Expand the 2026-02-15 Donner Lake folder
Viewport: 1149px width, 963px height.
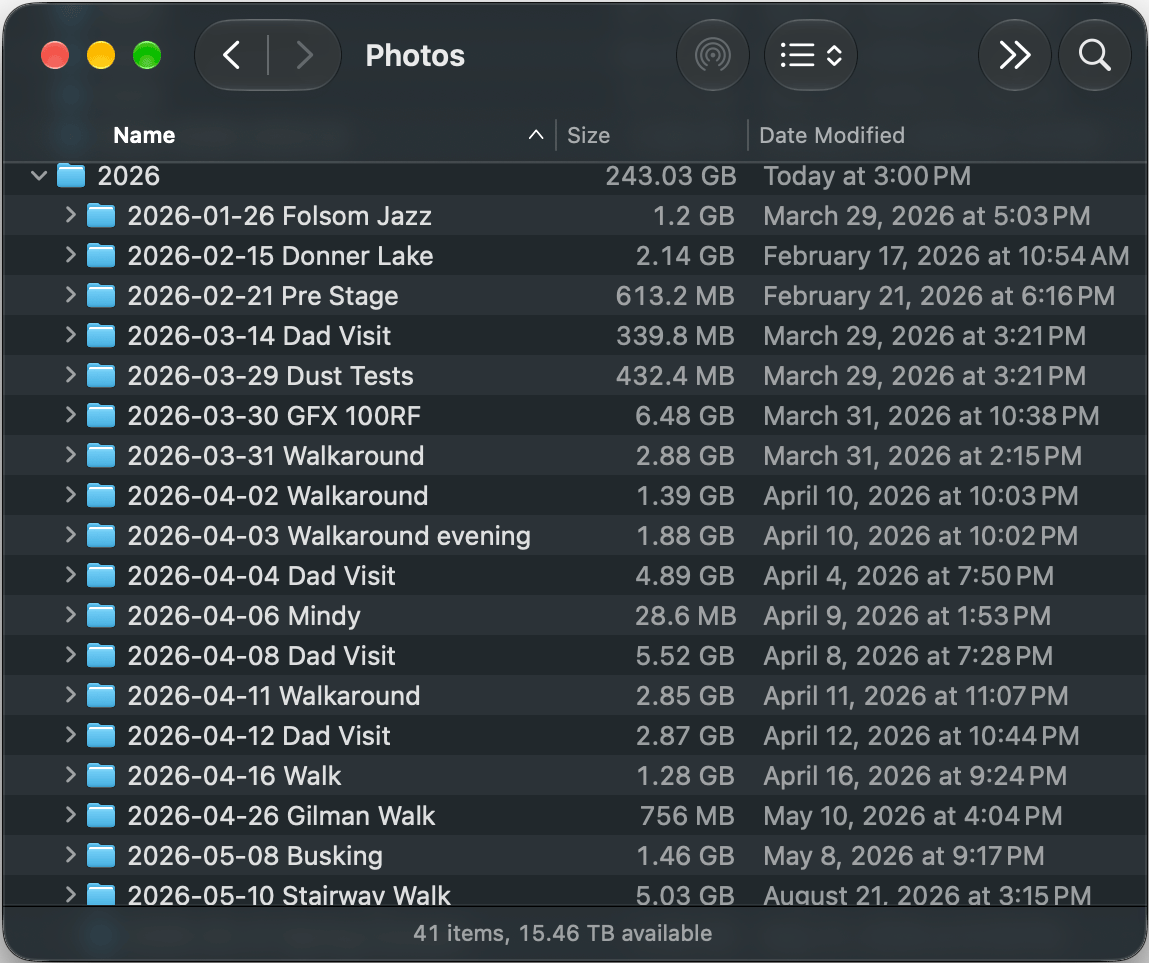(70, 256)
